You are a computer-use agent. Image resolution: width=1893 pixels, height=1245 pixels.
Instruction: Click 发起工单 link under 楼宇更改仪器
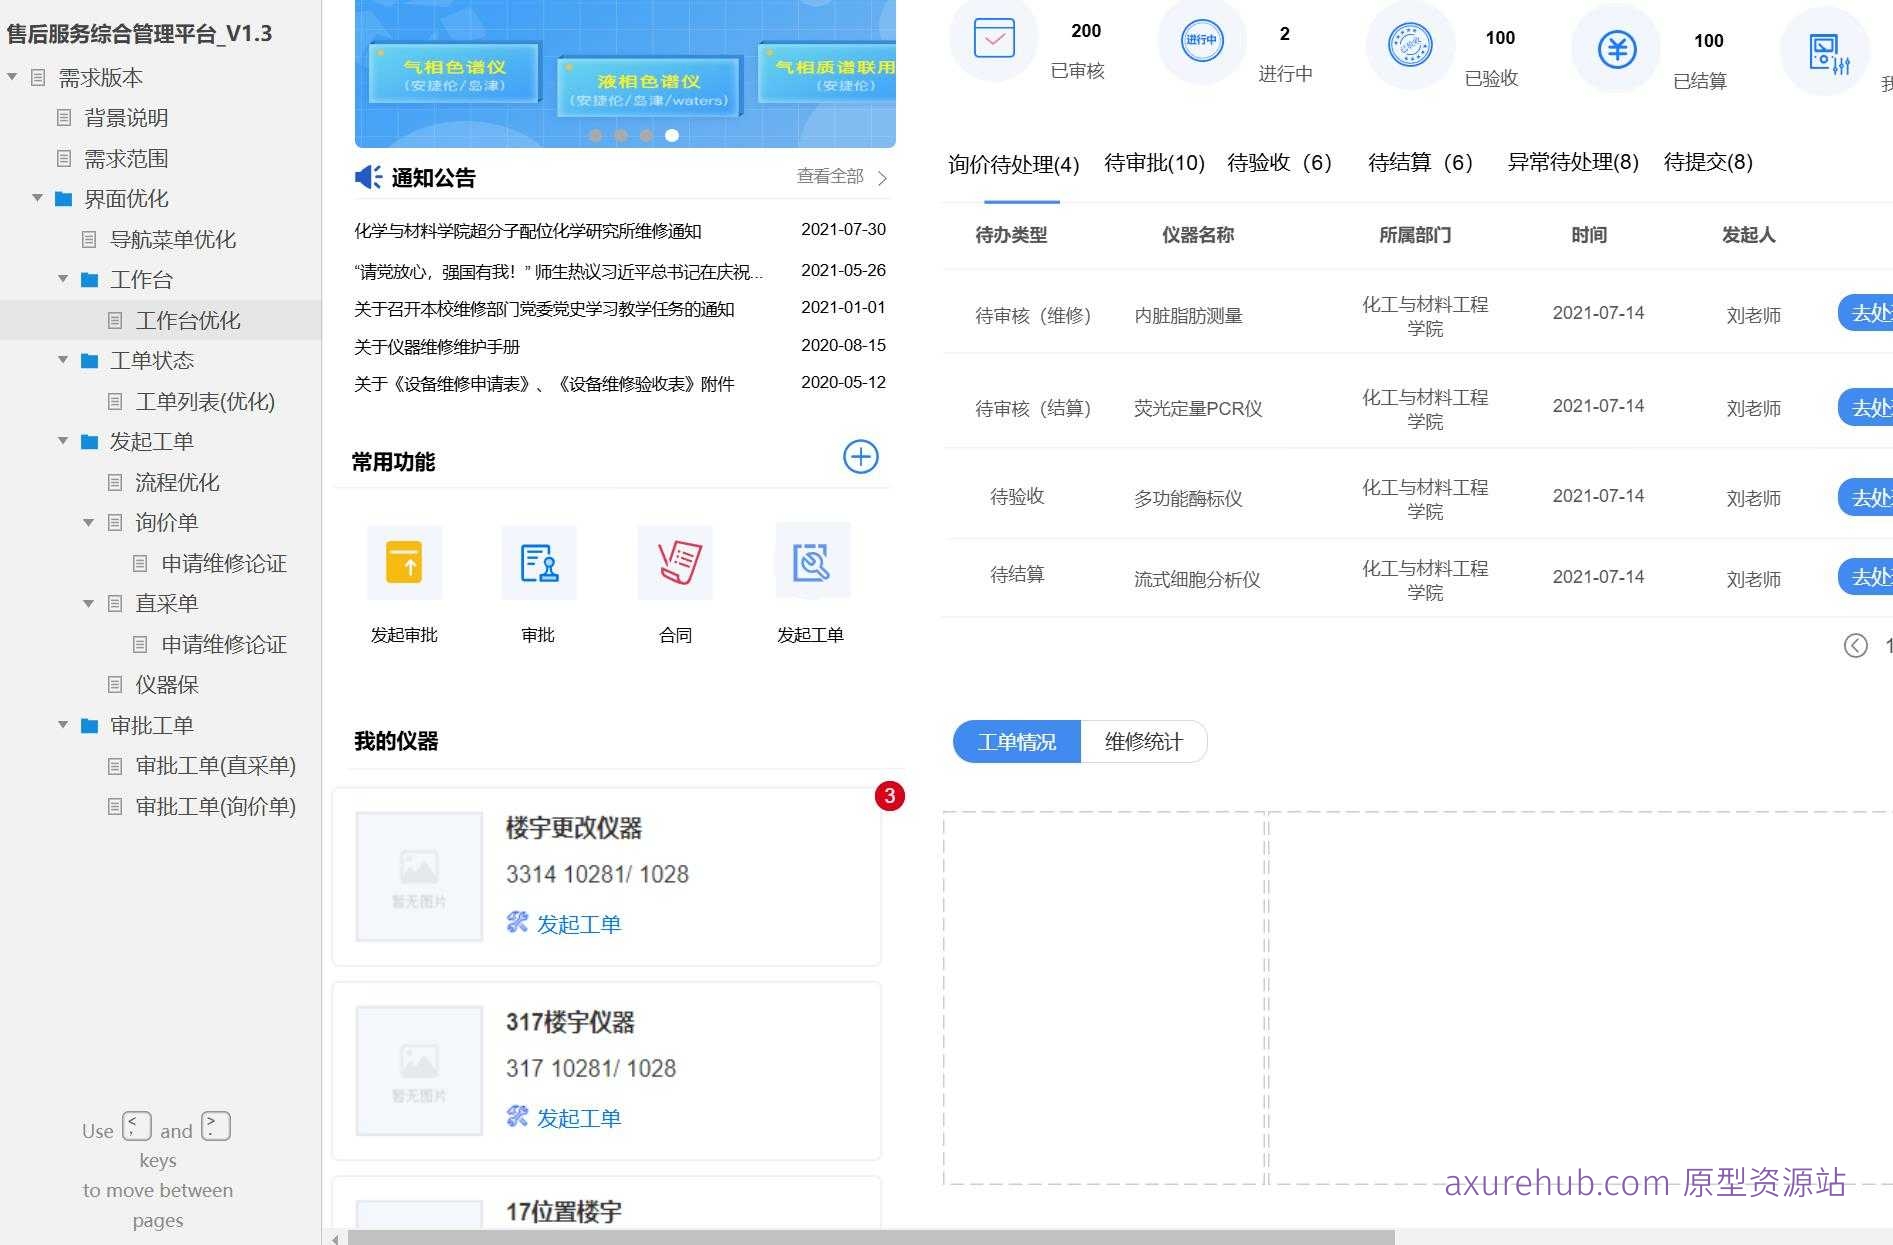[x=578, y=923]
